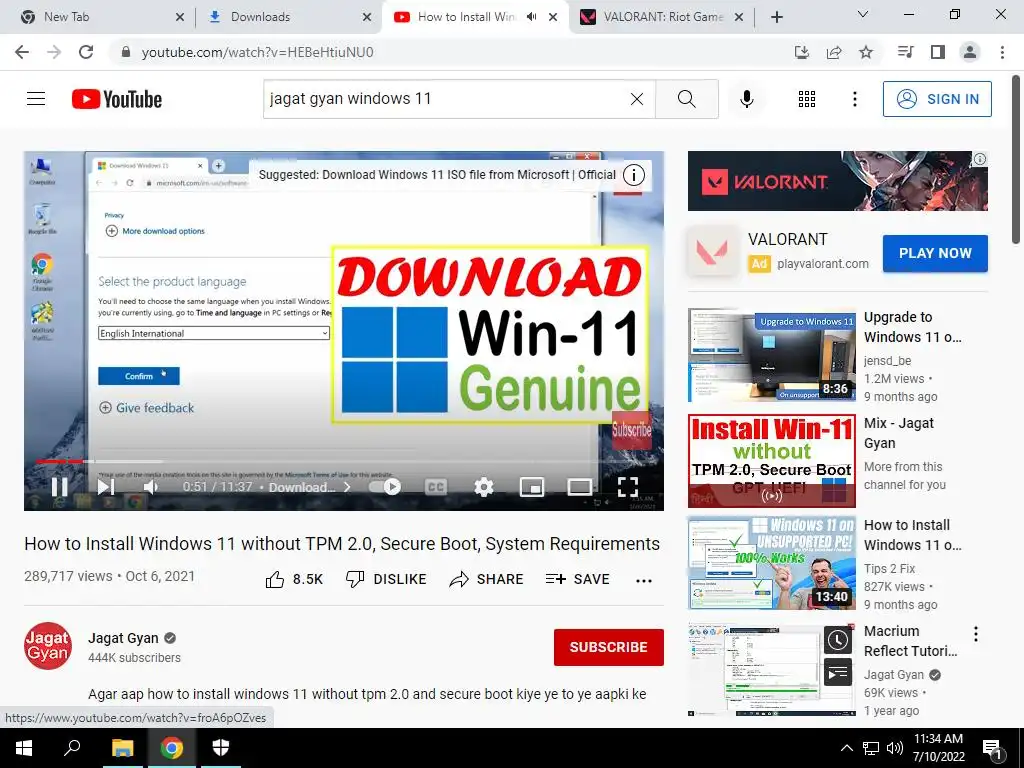1024x768 pixels.
Task: Start voice search with the microphone
Action: pyautogui.click(x=747, y=99)
